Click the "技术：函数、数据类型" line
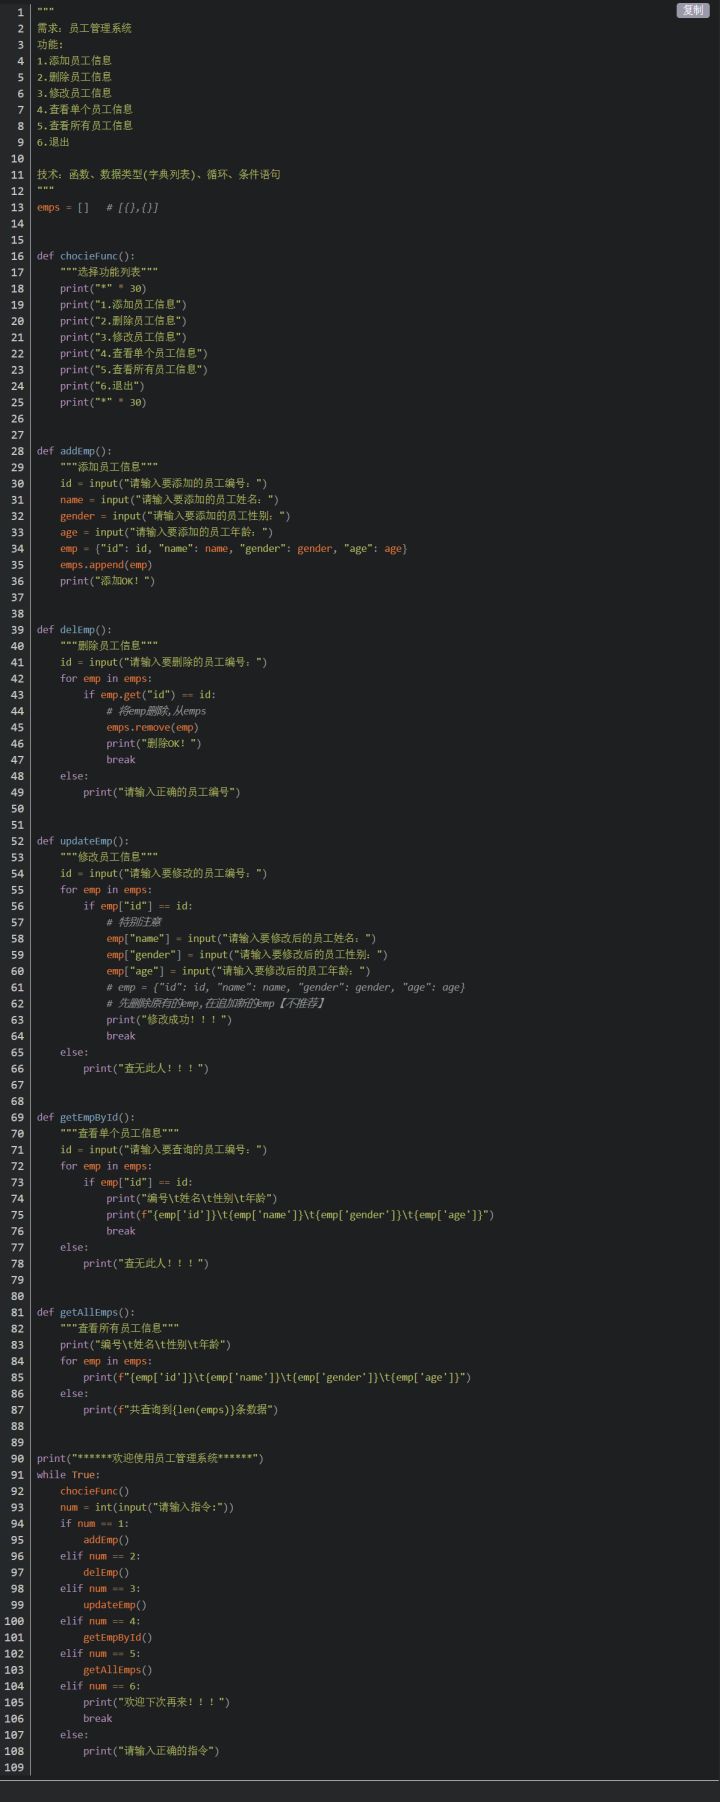The width and height of the screenshot is (720, 1802). point(158,174)
